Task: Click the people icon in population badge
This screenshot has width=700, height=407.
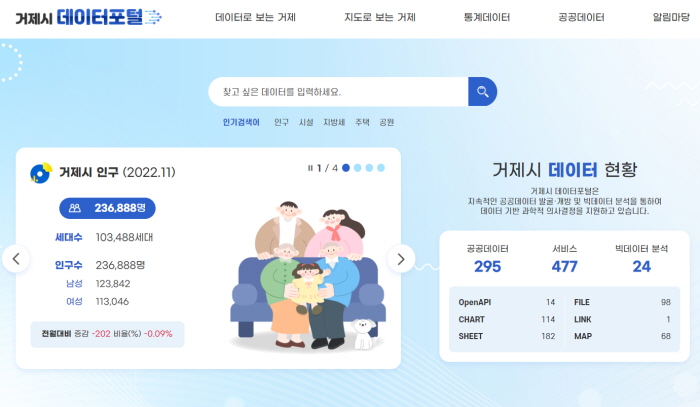Action: (75, 208)
